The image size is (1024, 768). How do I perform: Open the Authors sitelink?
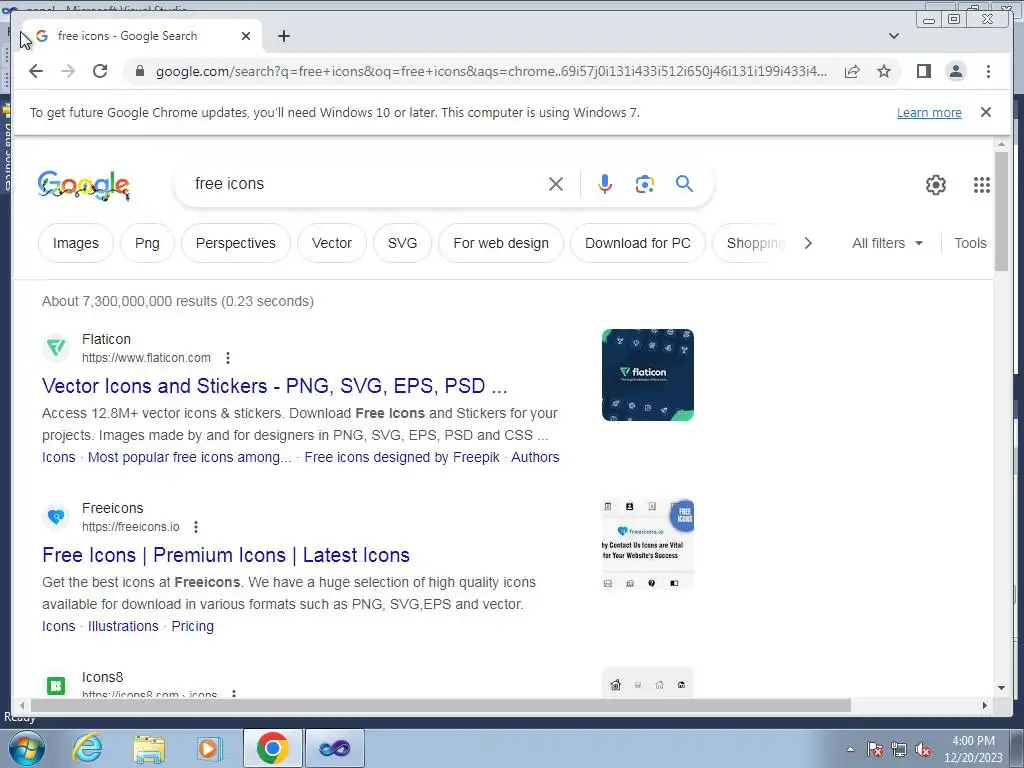pyautogui.click(x=535, y=457)
